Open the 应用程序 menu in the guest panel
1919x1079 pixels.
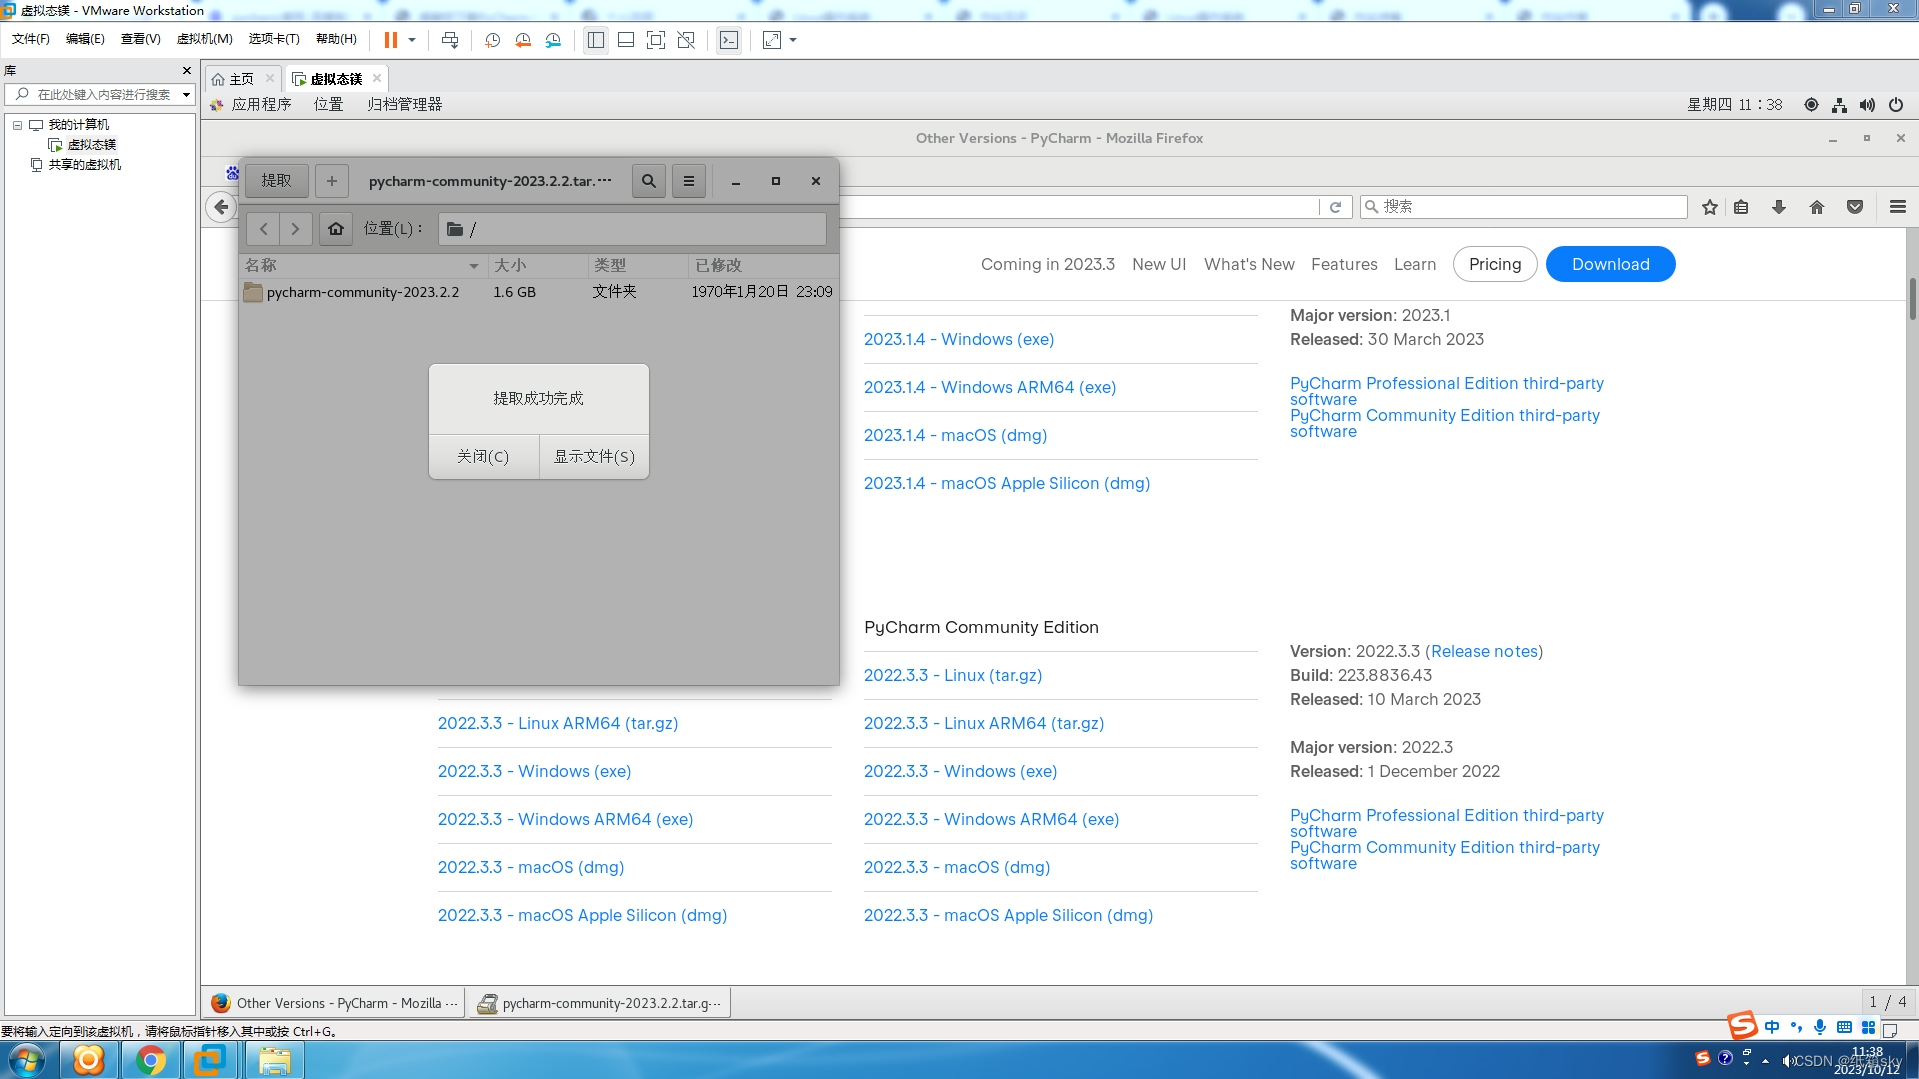(261, 104)
